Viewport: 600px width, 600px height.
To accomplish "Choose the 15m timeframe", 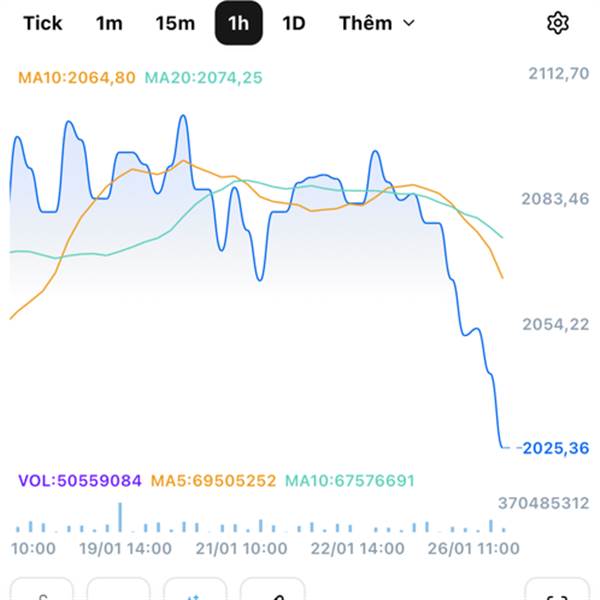I will tap(175, 23).
